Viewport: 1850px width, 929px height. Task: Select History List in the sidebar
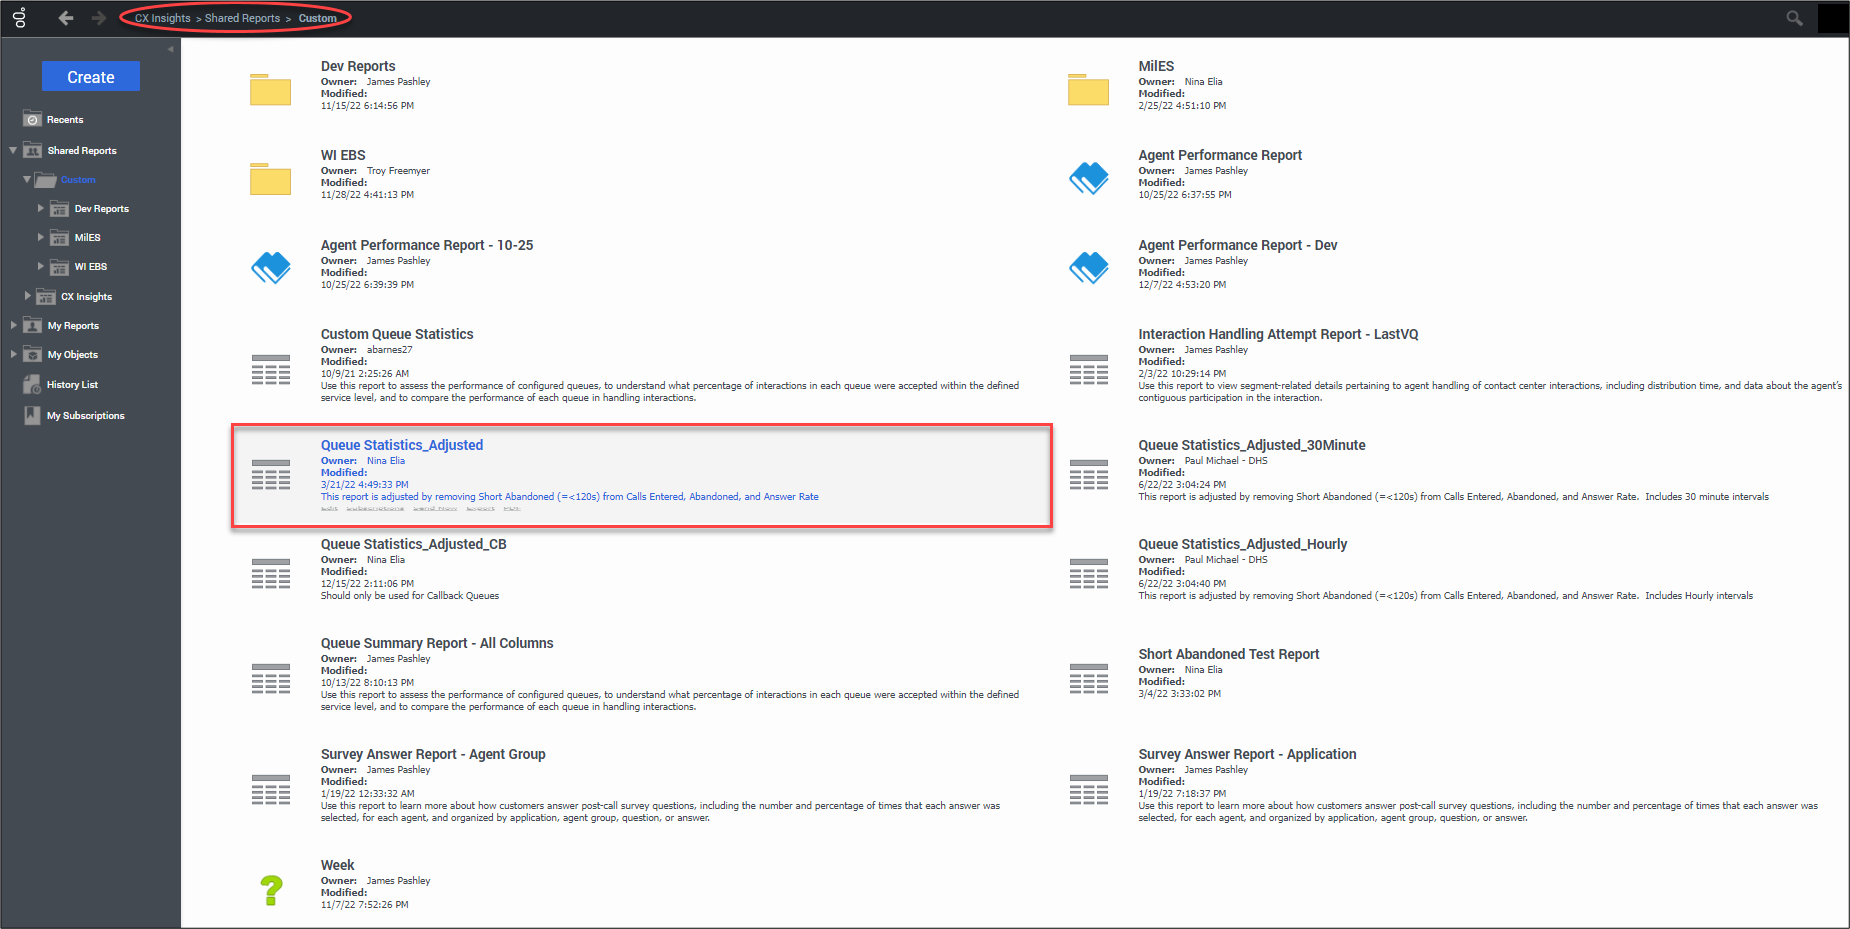(72, 385)
